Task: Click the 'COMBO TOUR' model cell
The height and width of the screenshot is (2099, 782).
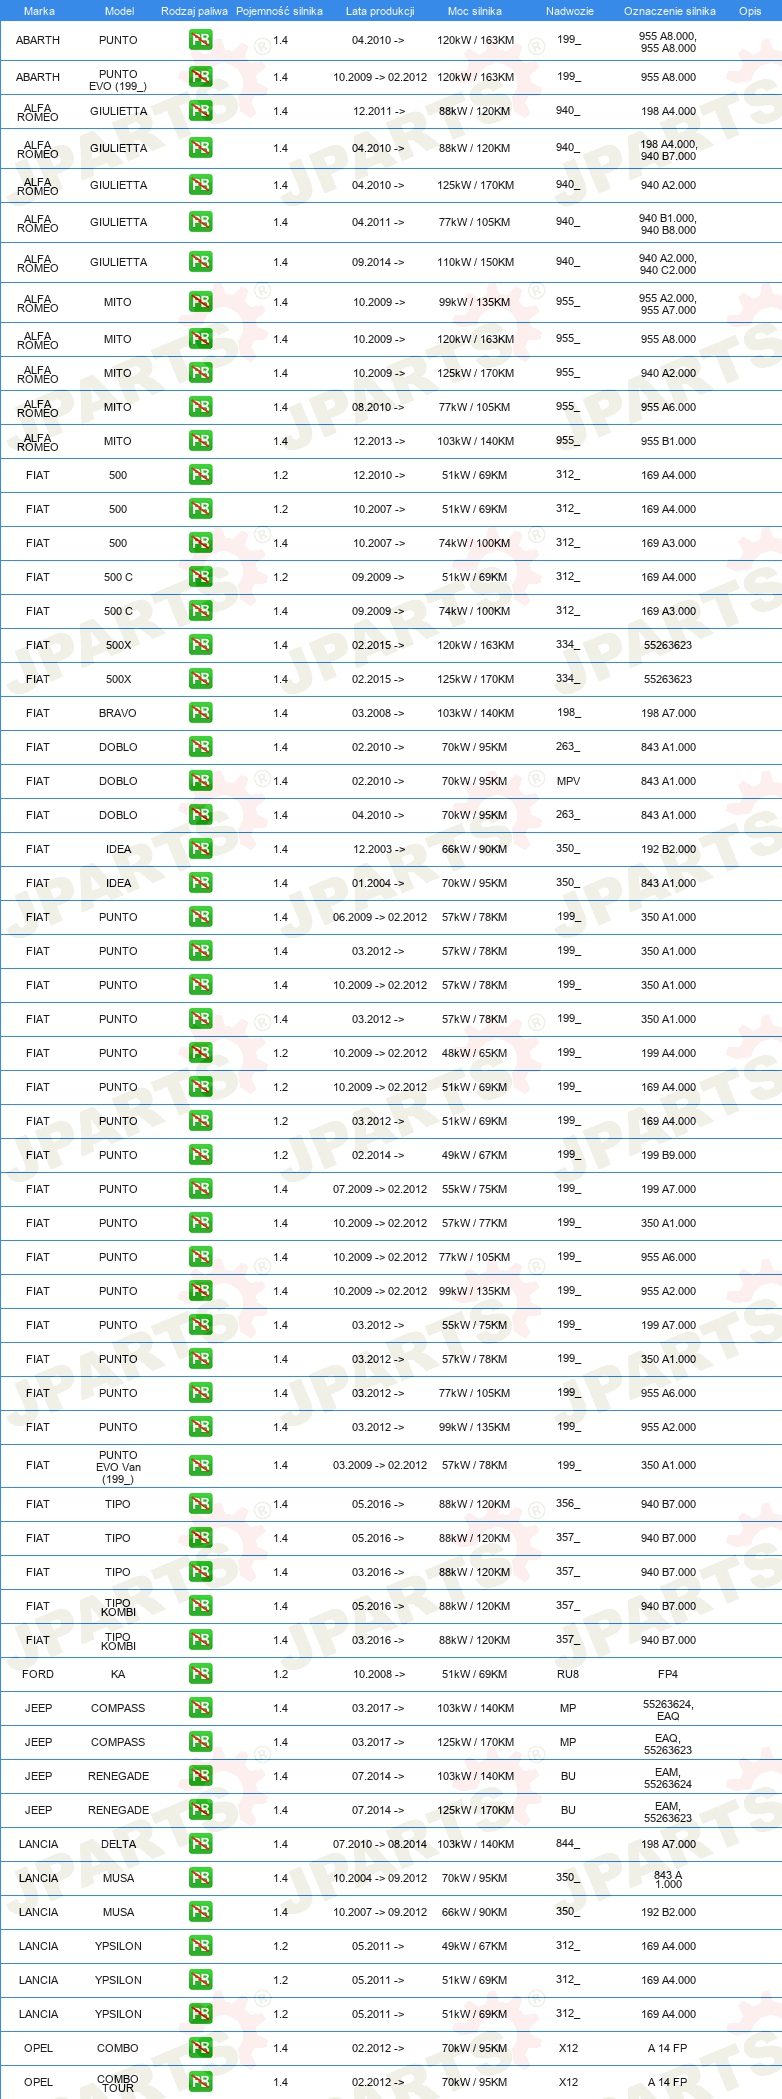Action: [118, 2082]
